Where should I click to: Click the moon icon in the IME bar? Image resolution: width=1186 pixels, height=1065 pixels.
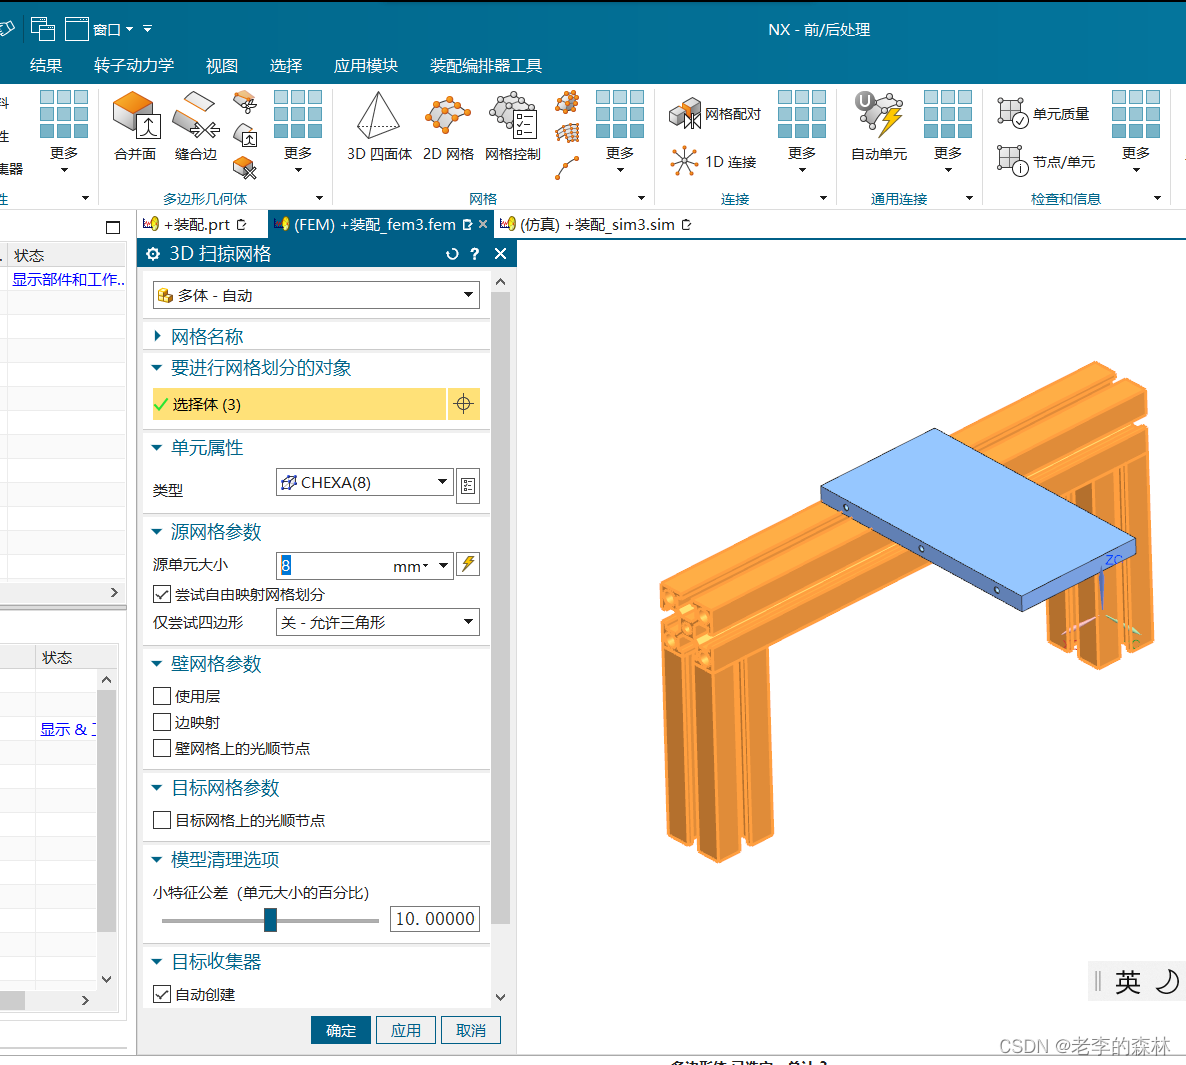(x=1166, y=981)
